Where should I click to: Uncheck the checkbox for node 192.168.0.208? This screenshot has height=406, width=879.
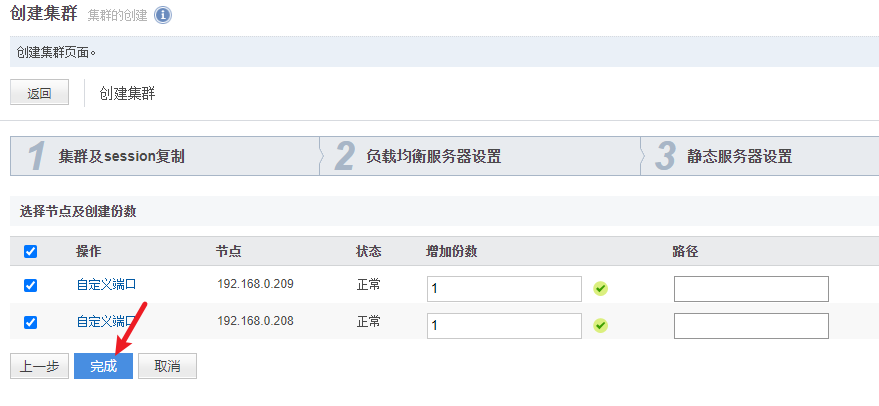coord(30,322)
